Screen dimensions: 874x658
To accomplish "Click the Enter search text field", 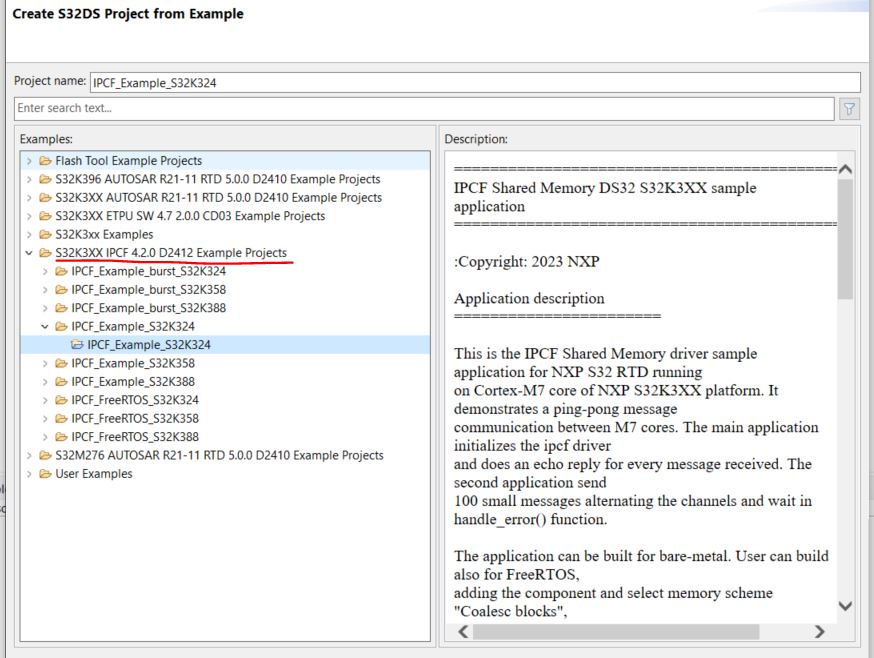I will pos(300,108).
